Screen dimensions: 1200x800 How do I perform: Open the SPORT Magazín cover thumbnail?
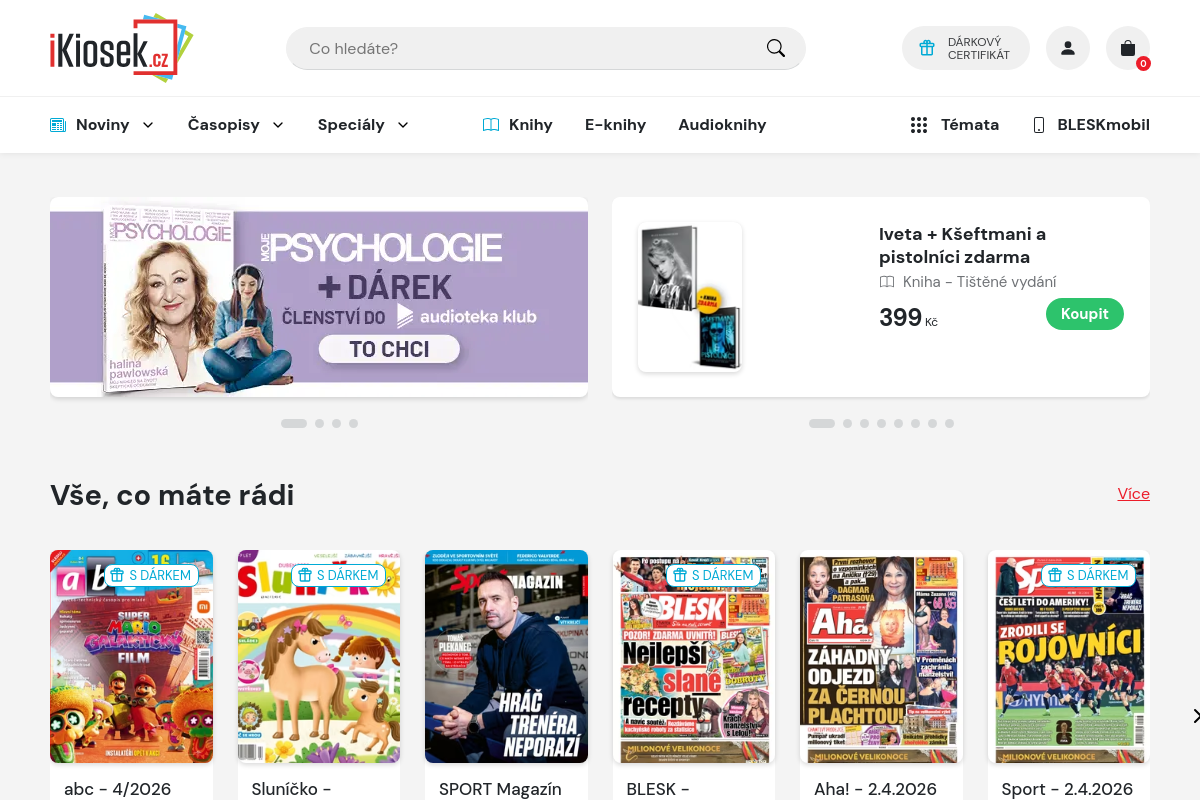click(506, 656)
